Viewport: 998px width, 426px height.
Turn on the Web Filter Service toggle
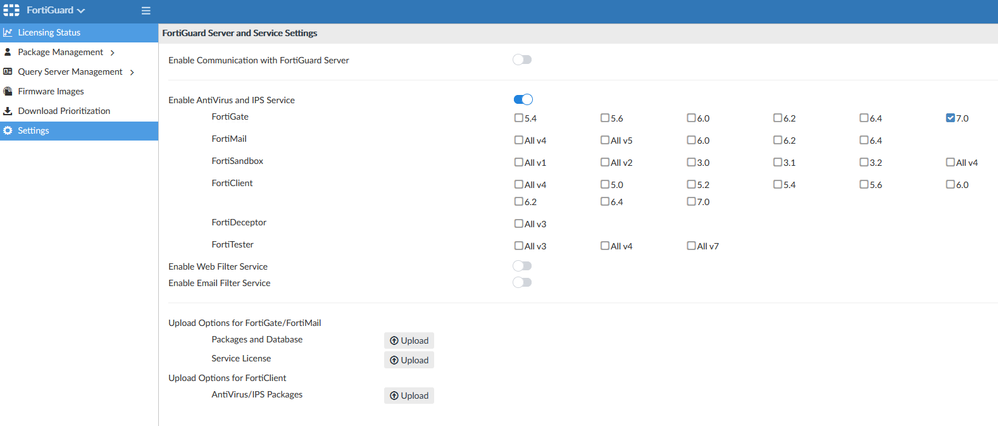pos(522,266)
